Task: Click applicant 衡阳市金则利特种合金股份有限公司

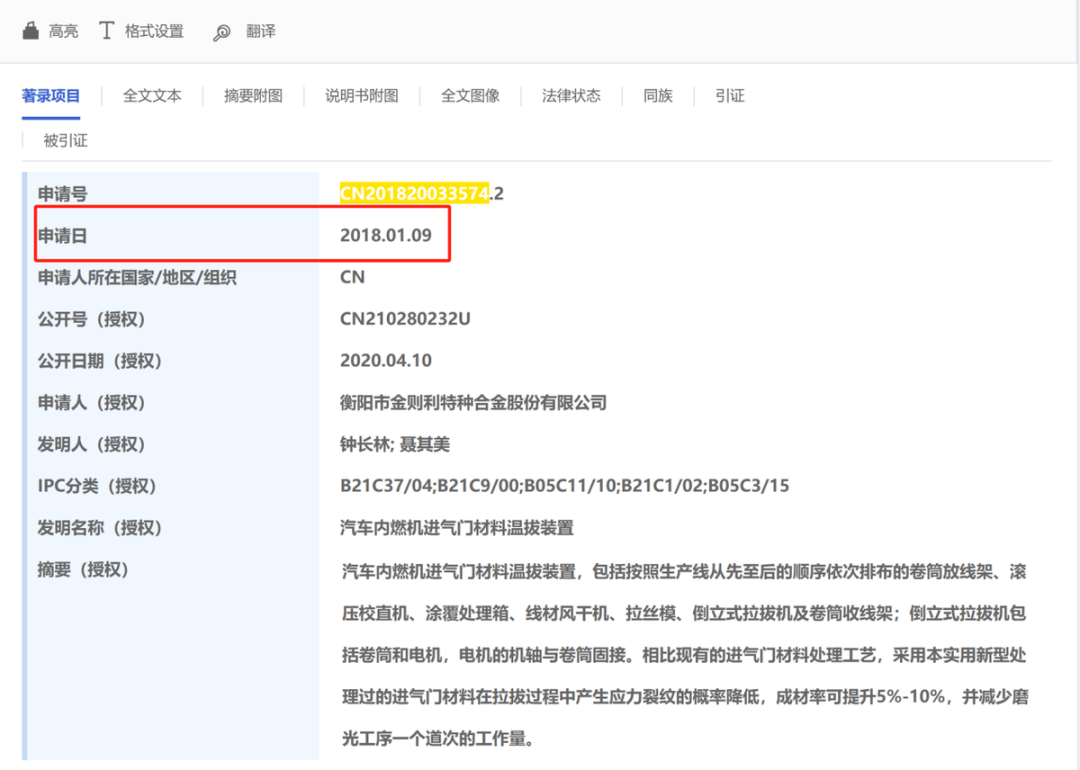Action: coord(473,403)
